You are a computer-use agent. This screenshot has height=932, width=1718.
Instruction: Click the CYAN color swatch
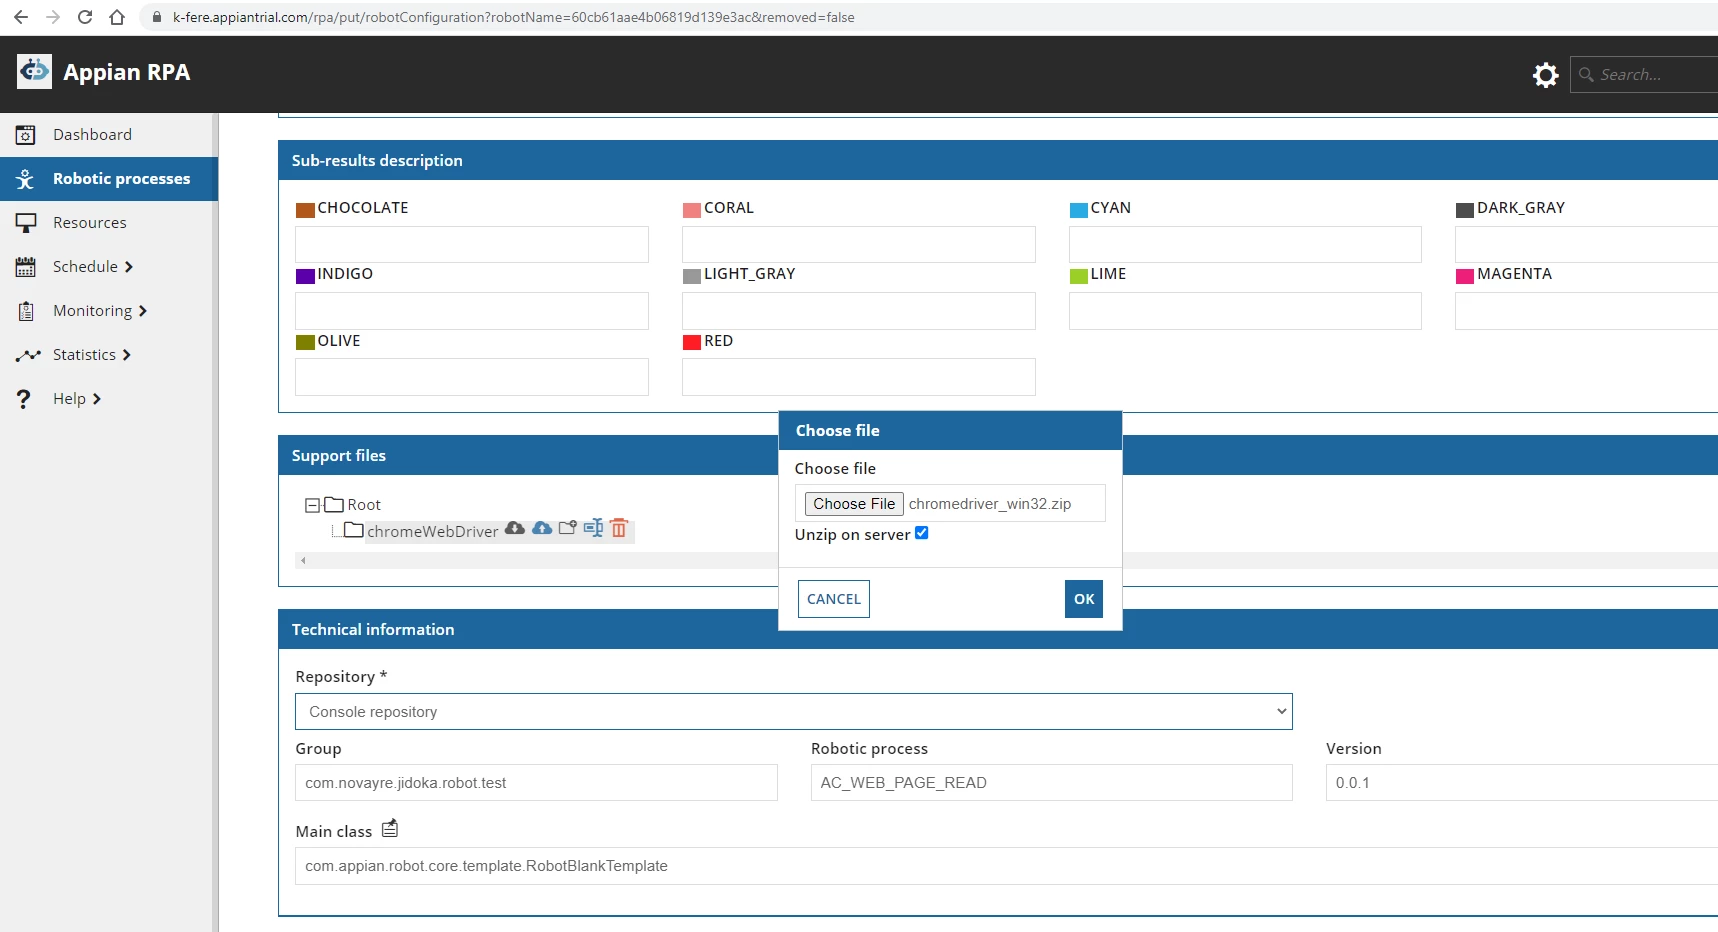point(1079,210)
